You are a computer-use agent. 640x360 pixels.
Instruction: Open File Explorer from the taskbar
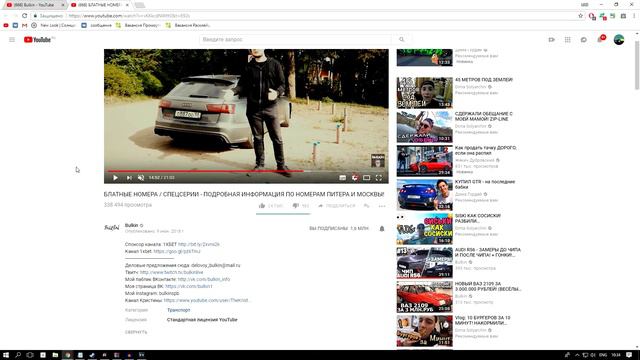(55, 355)
